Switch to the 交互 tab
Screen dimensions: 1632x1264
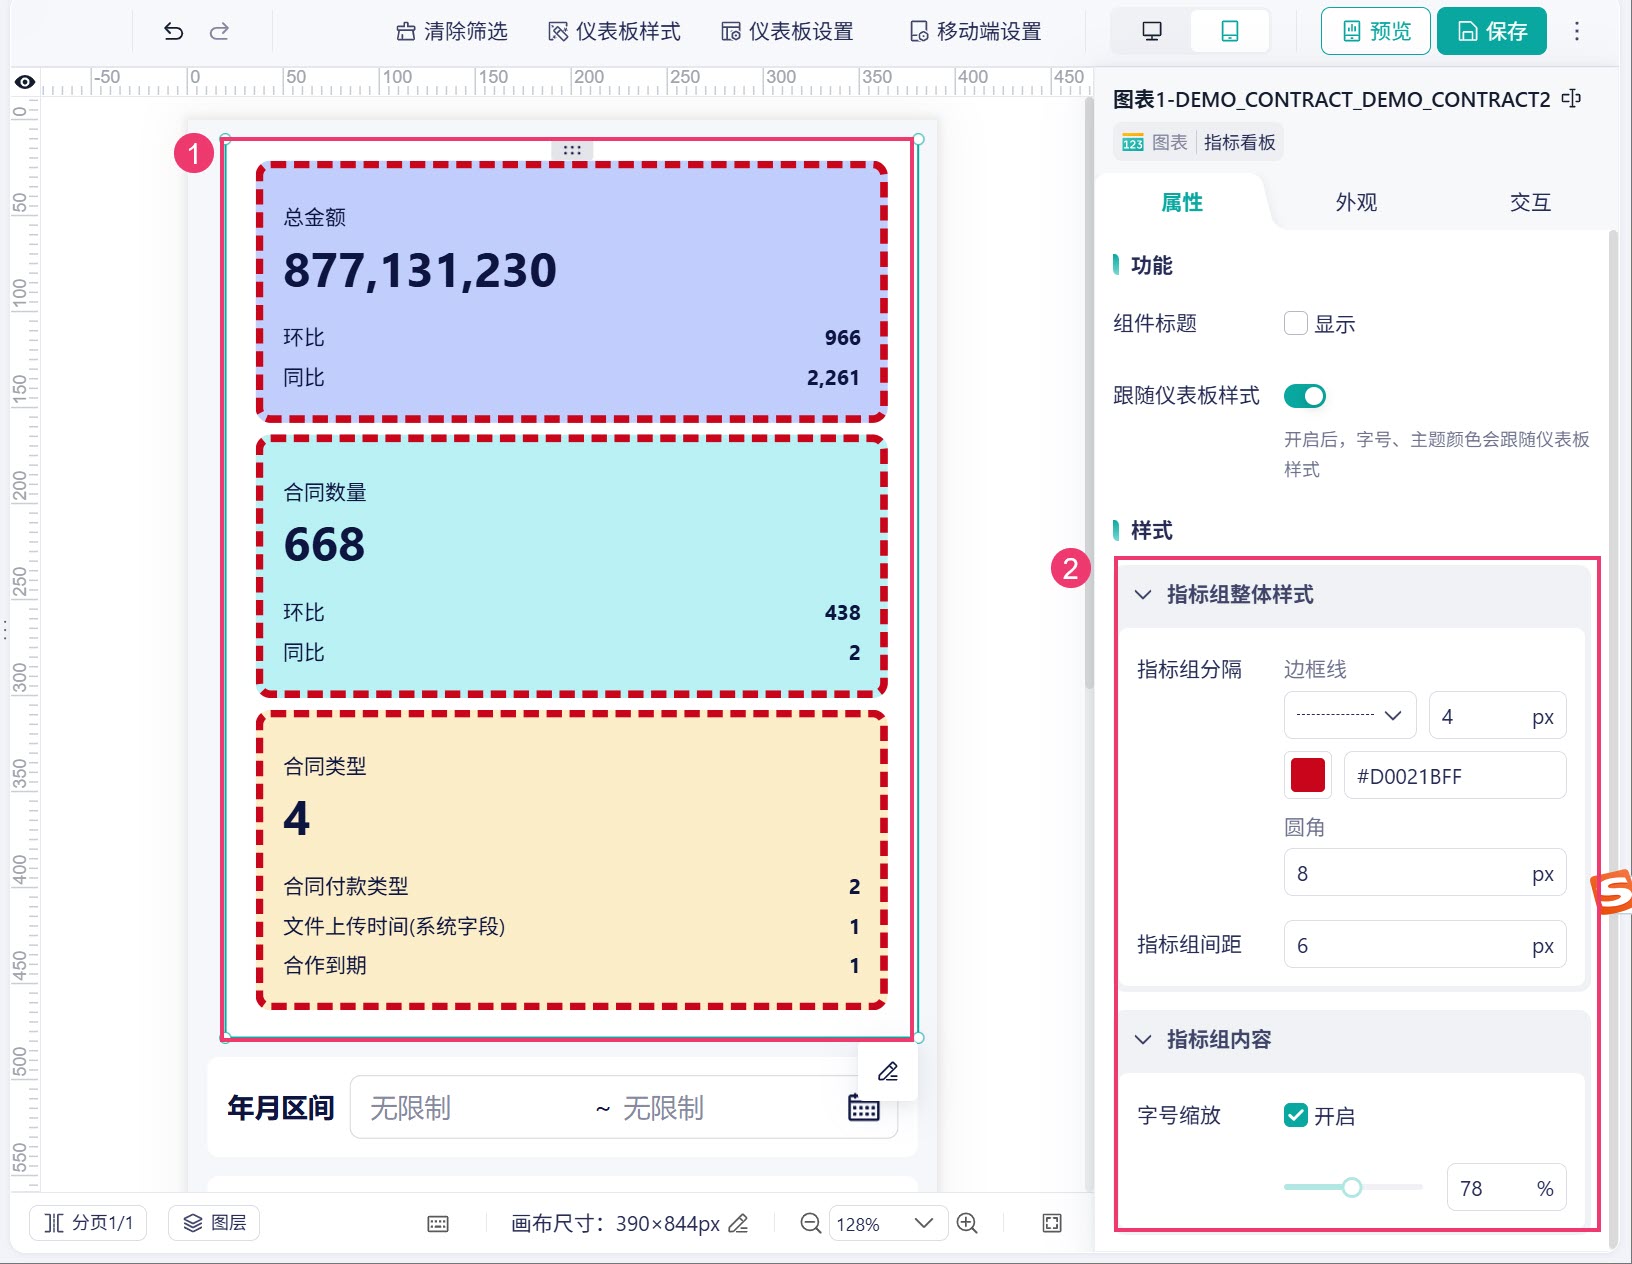pos(1530,202)
